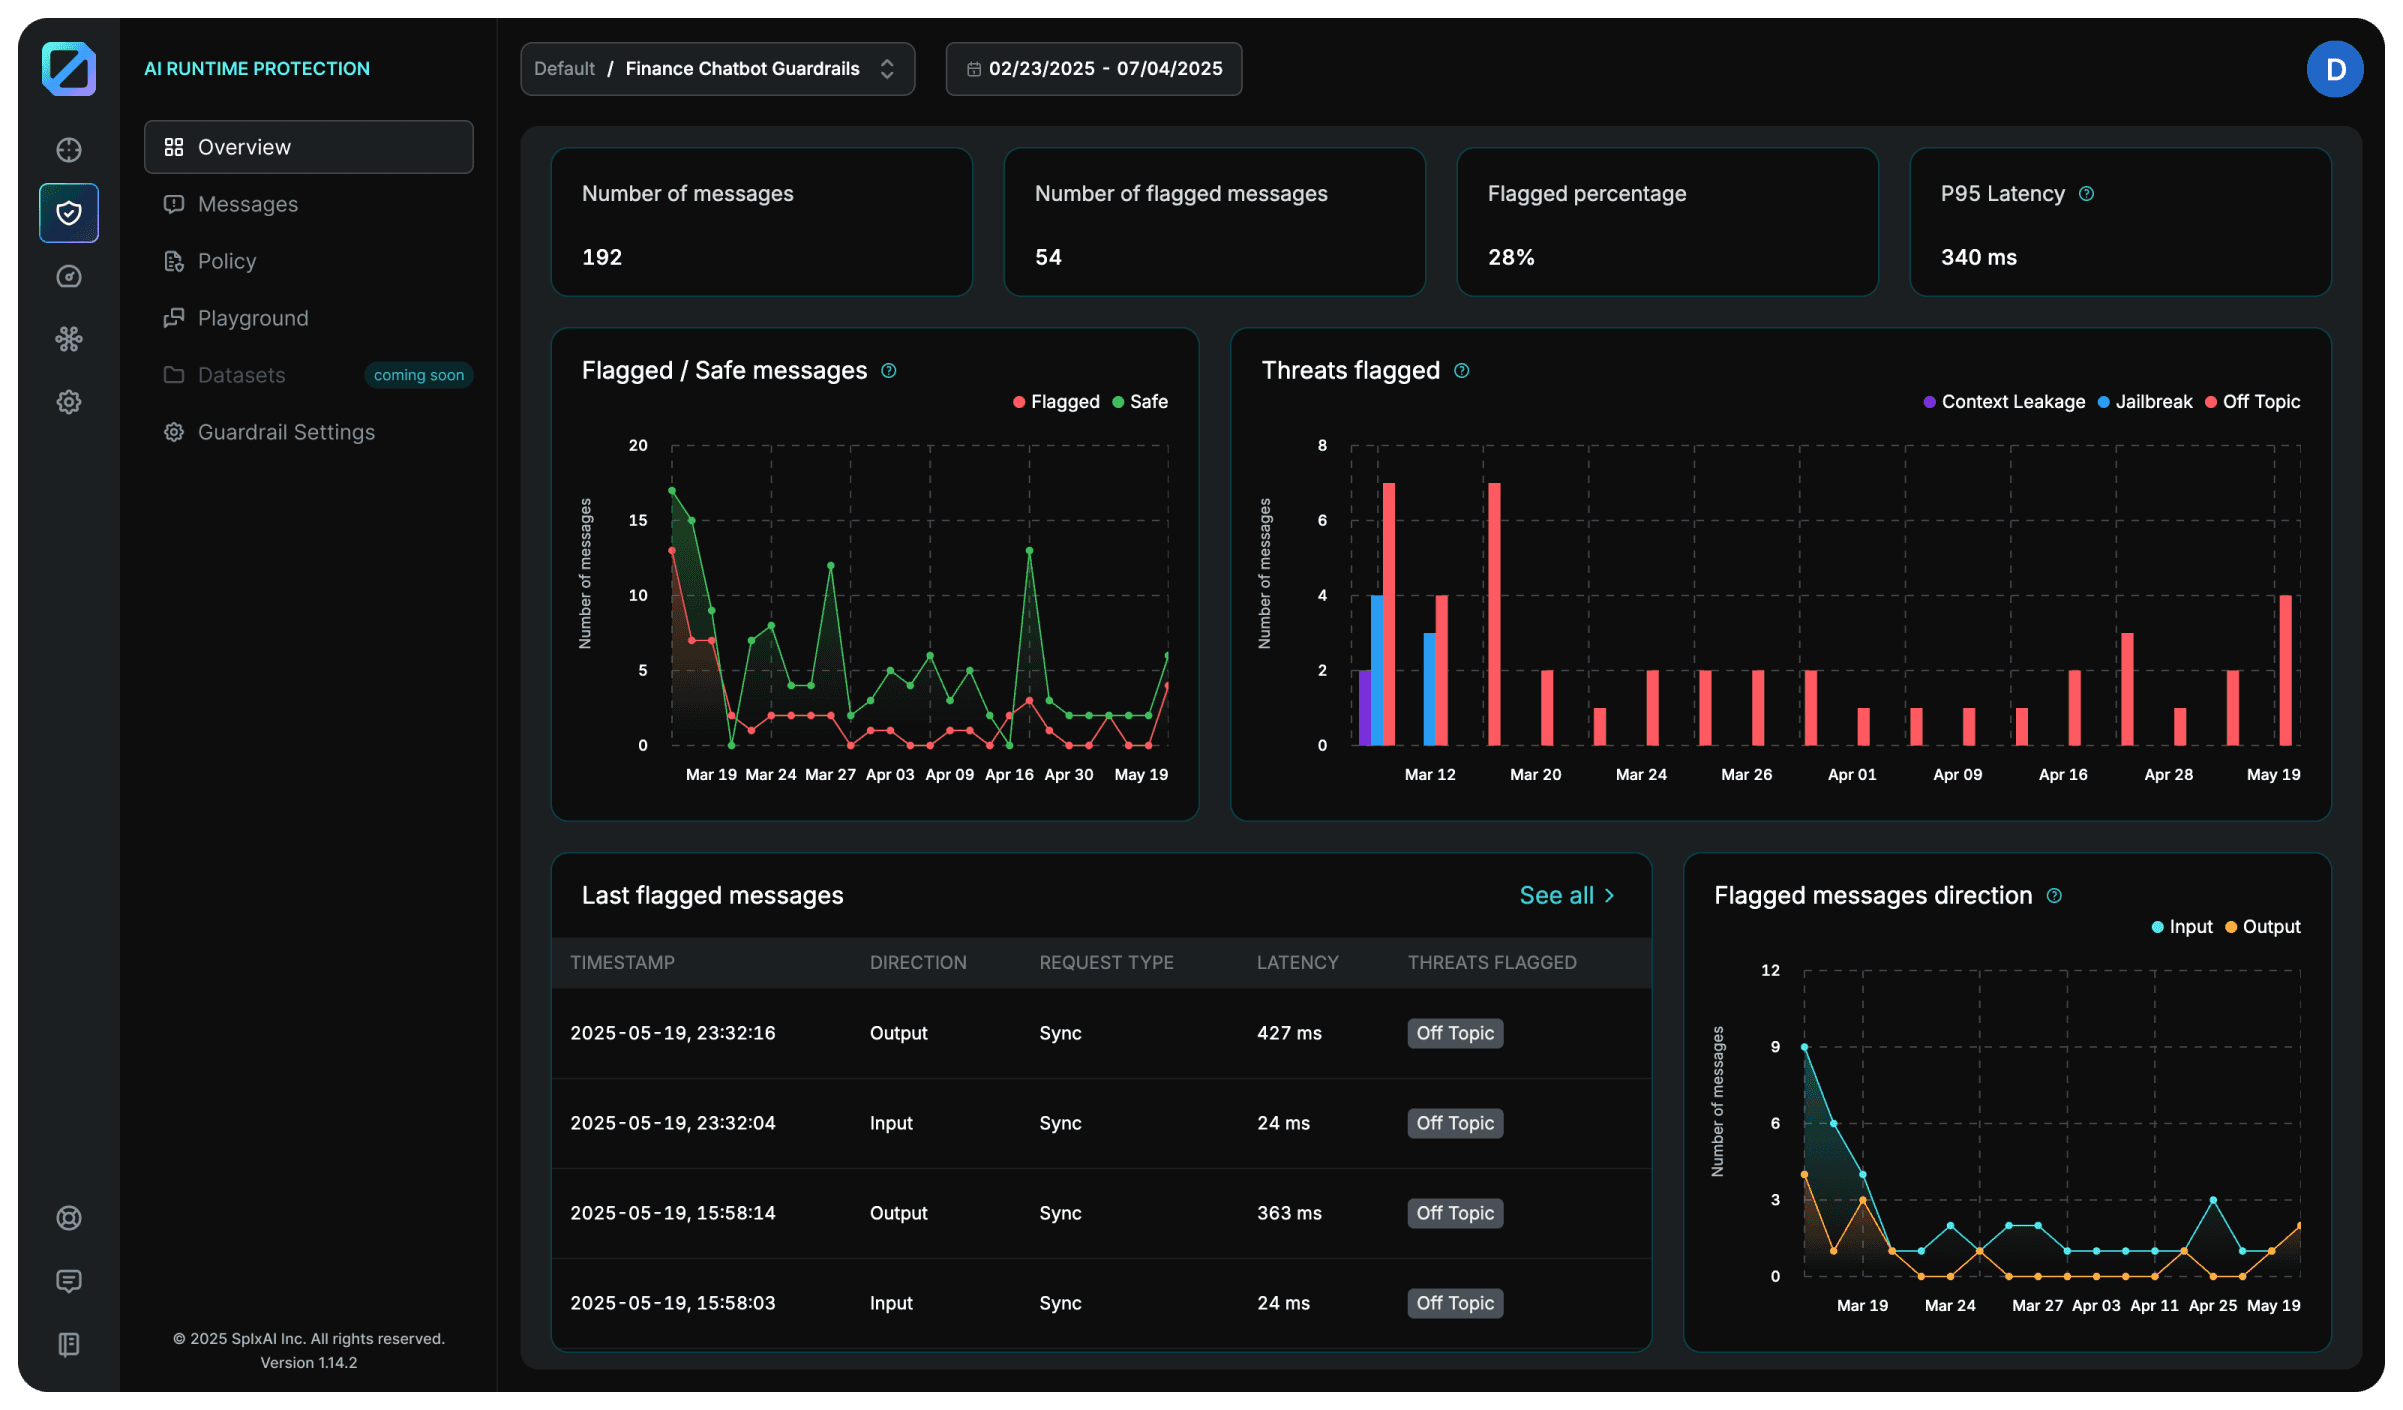Viewport: 2403px width, 1410px height.
Task: Click the Context Leakage purple legend swatch
Action: 1930,402
